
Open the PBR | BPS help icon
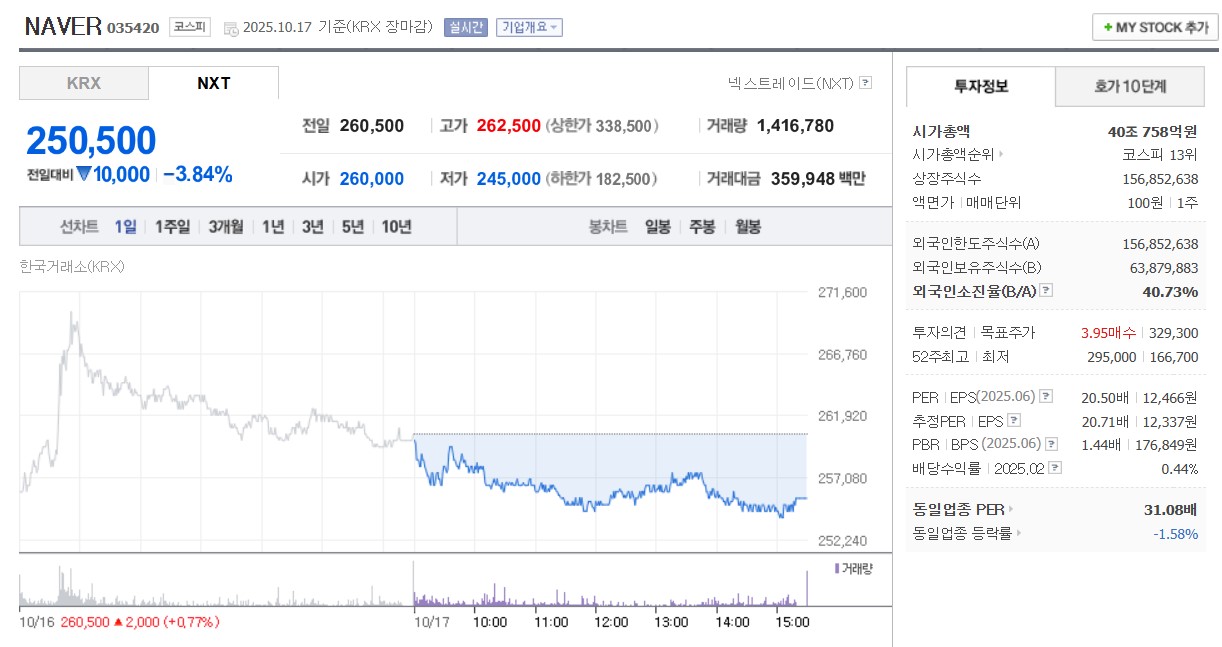coord(1050,444)
